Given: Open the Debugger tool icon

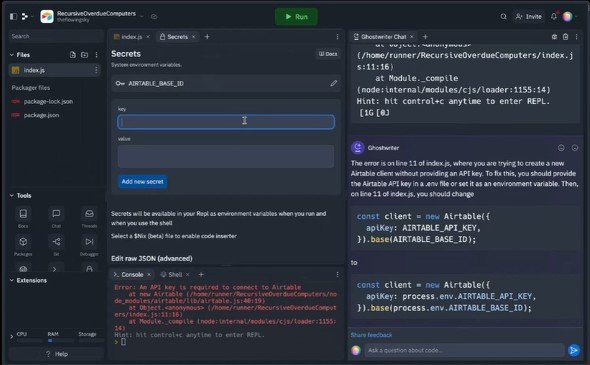Looking at the screenshot, I should [x=89, y=245].
